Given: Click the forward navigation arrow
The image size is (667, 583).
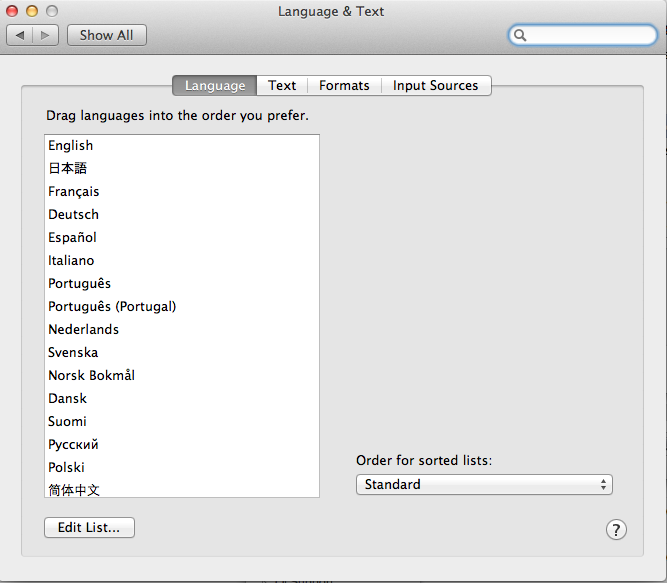Looking at the screenshot, I should (x=46, y=35).
